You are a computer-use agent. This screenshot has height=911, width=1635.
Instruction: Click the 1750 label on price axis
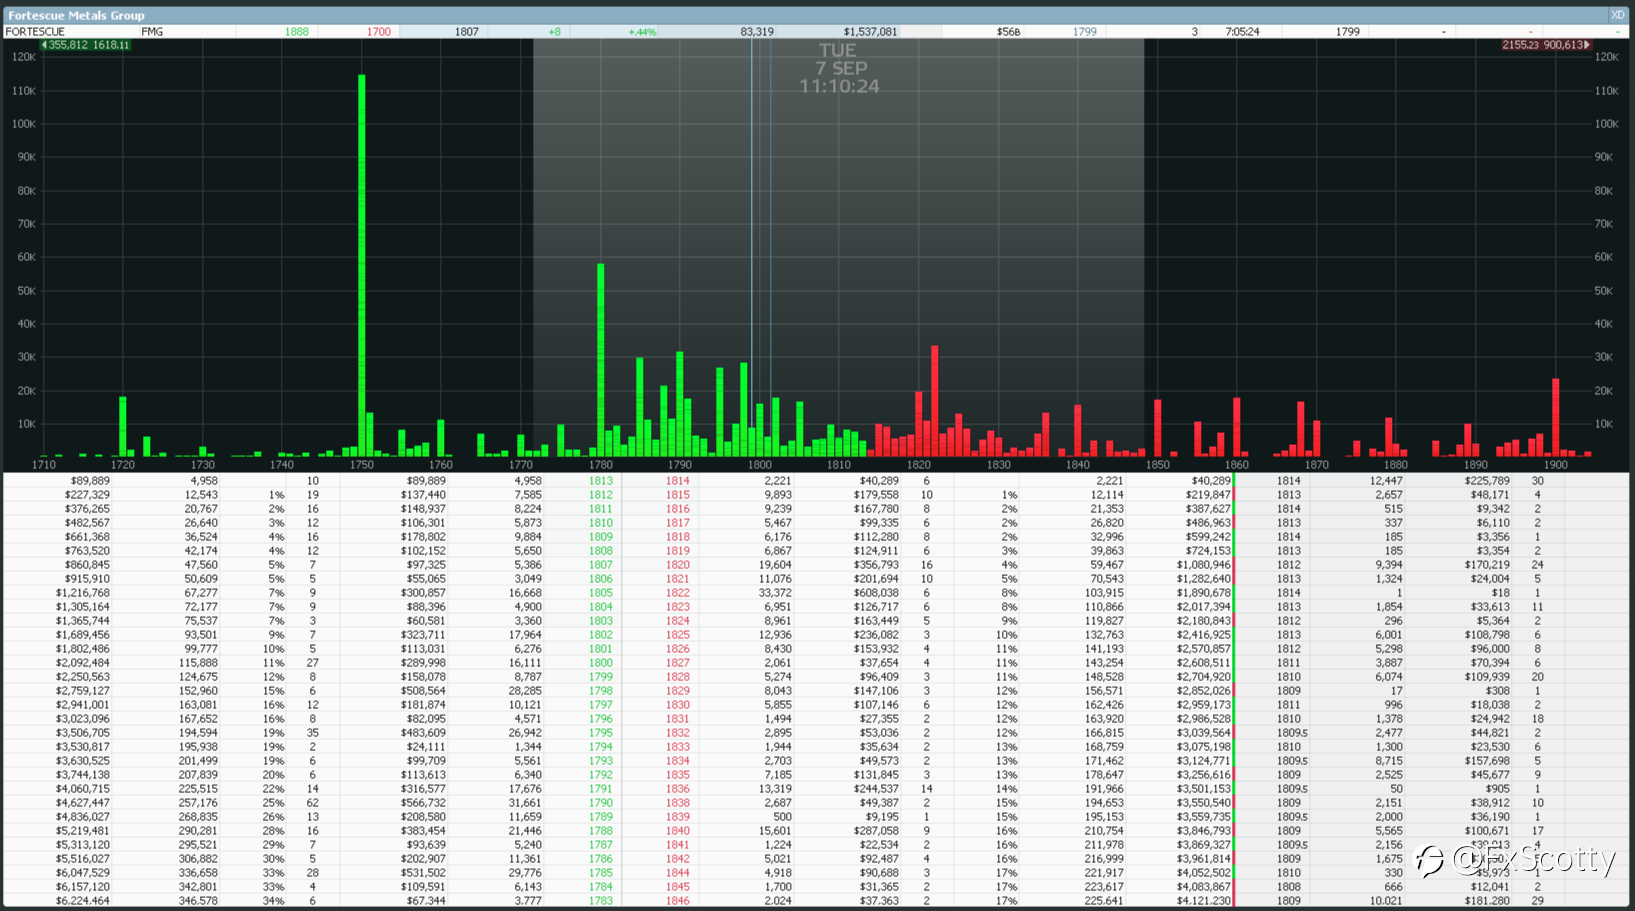point(361,465)
